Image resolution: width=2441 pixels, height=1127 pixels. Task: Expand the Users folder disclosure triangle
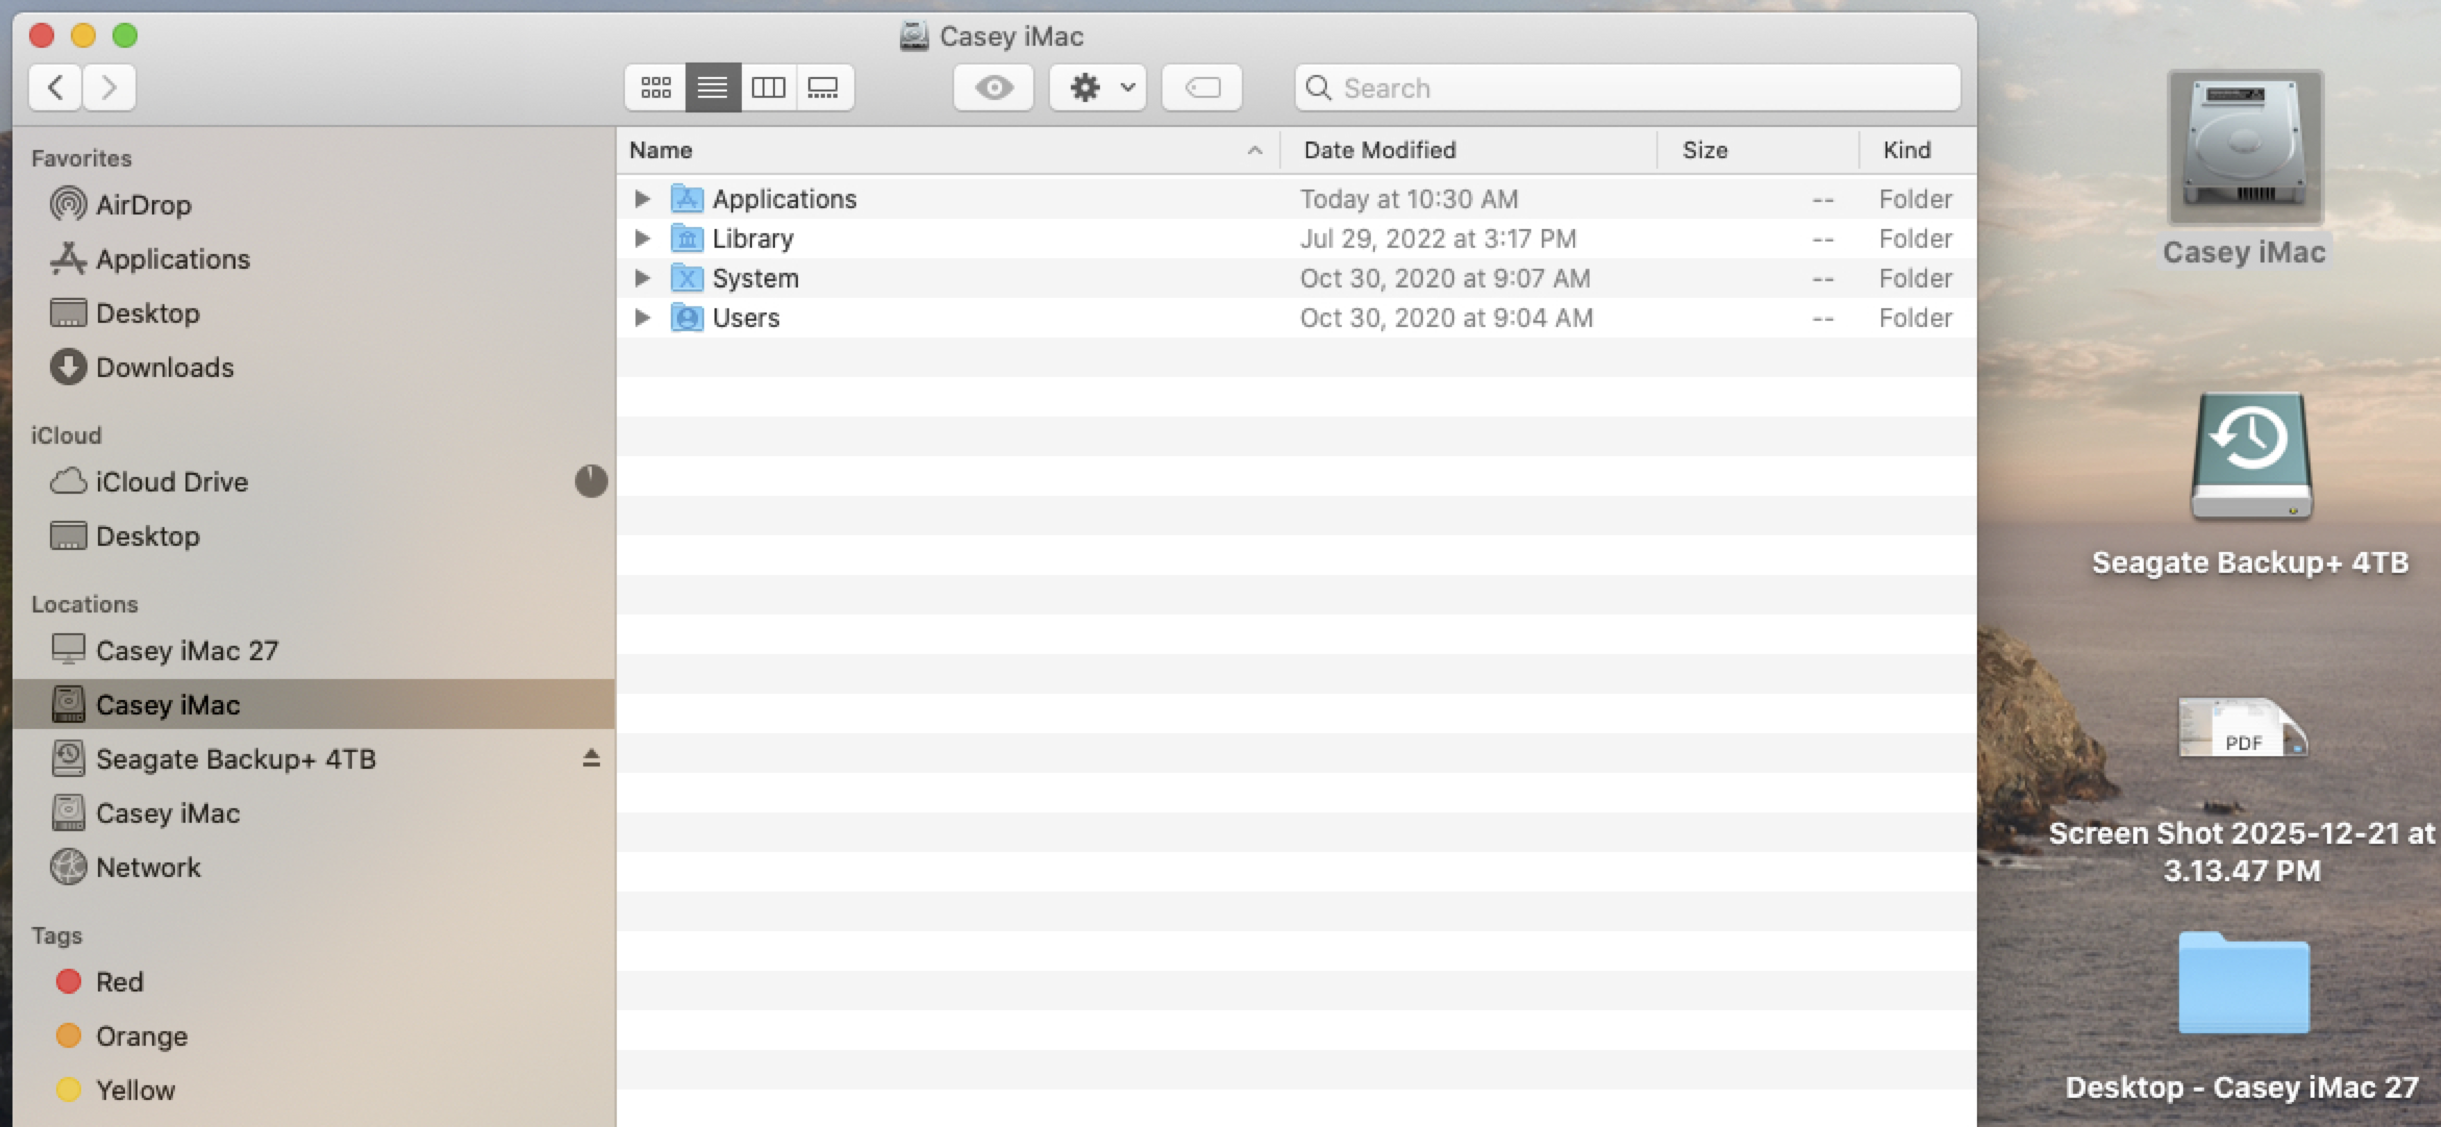642,318
